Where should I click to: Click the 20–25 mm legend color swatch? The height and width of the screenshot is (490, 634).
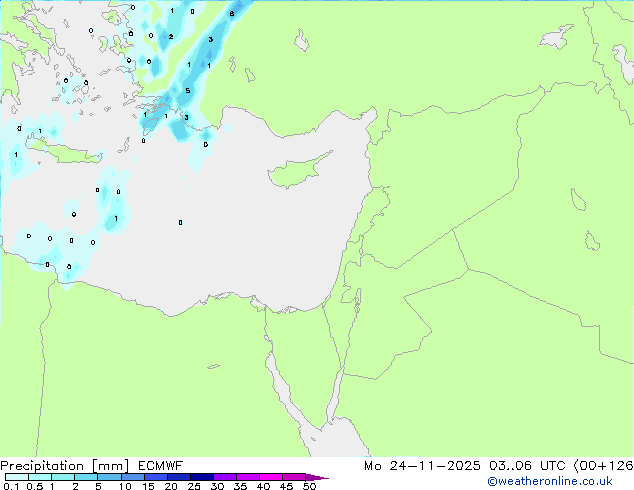(179, 477)
